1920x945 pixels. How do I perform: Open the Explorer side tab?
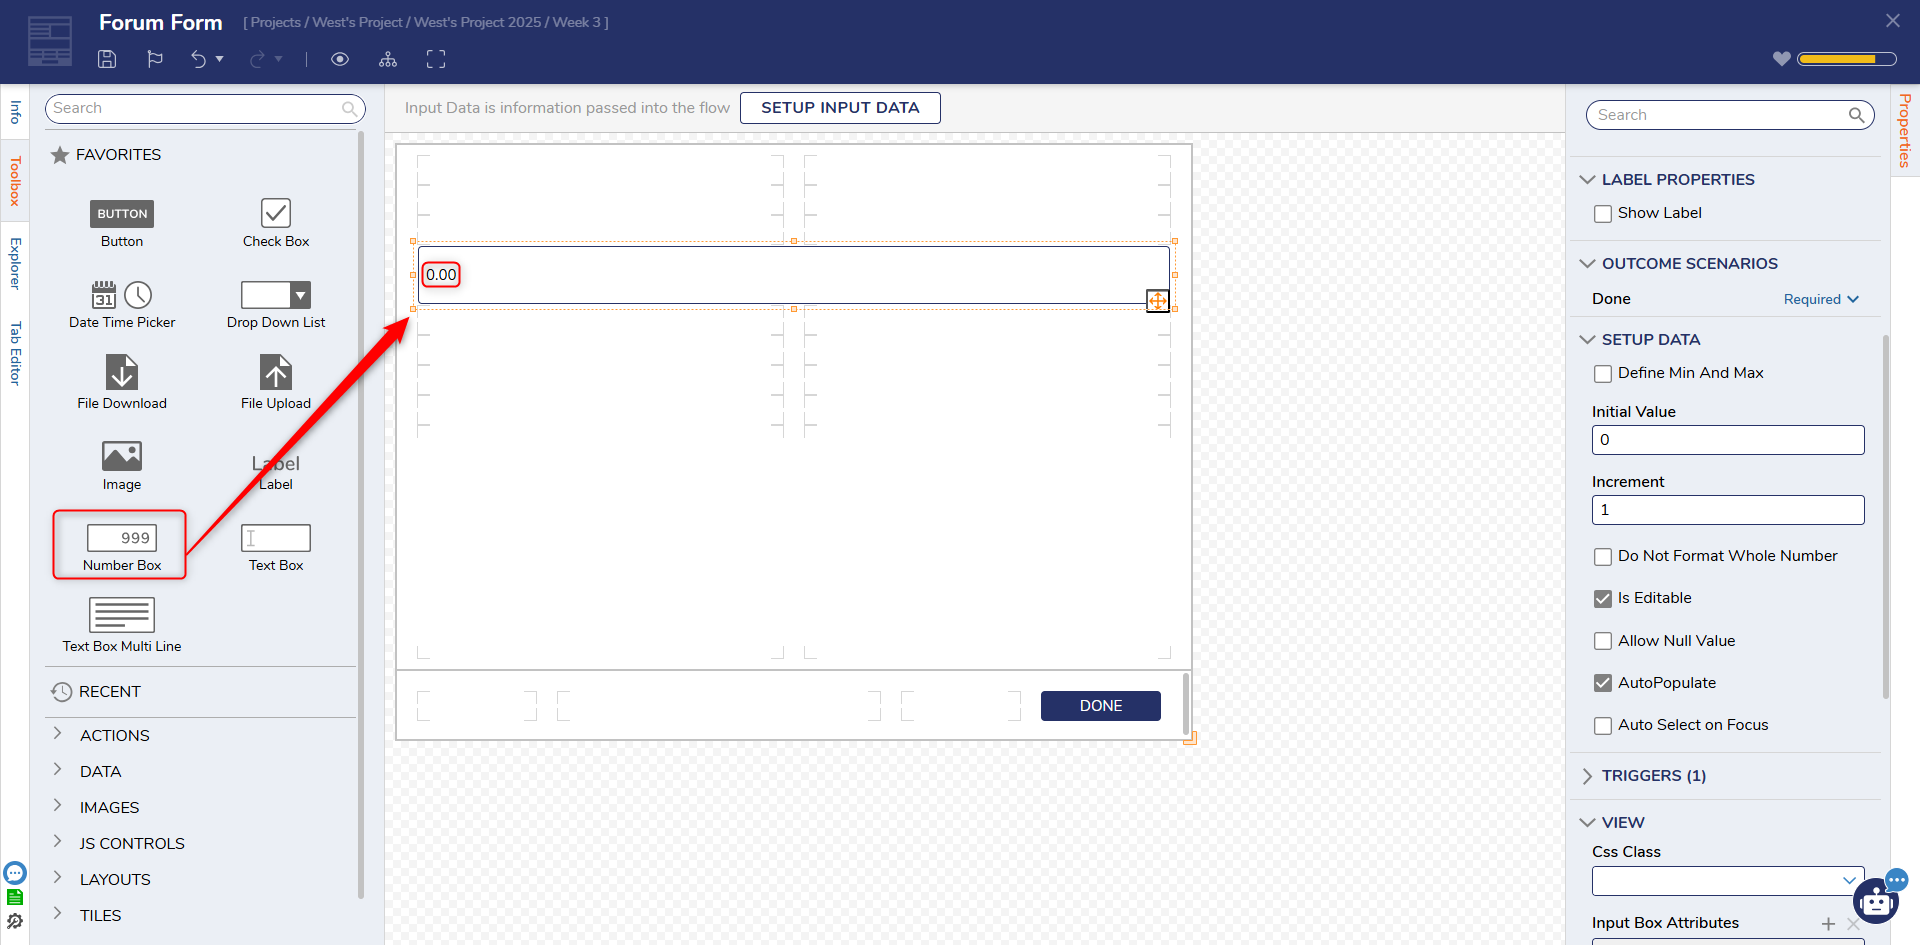point(15,263)
